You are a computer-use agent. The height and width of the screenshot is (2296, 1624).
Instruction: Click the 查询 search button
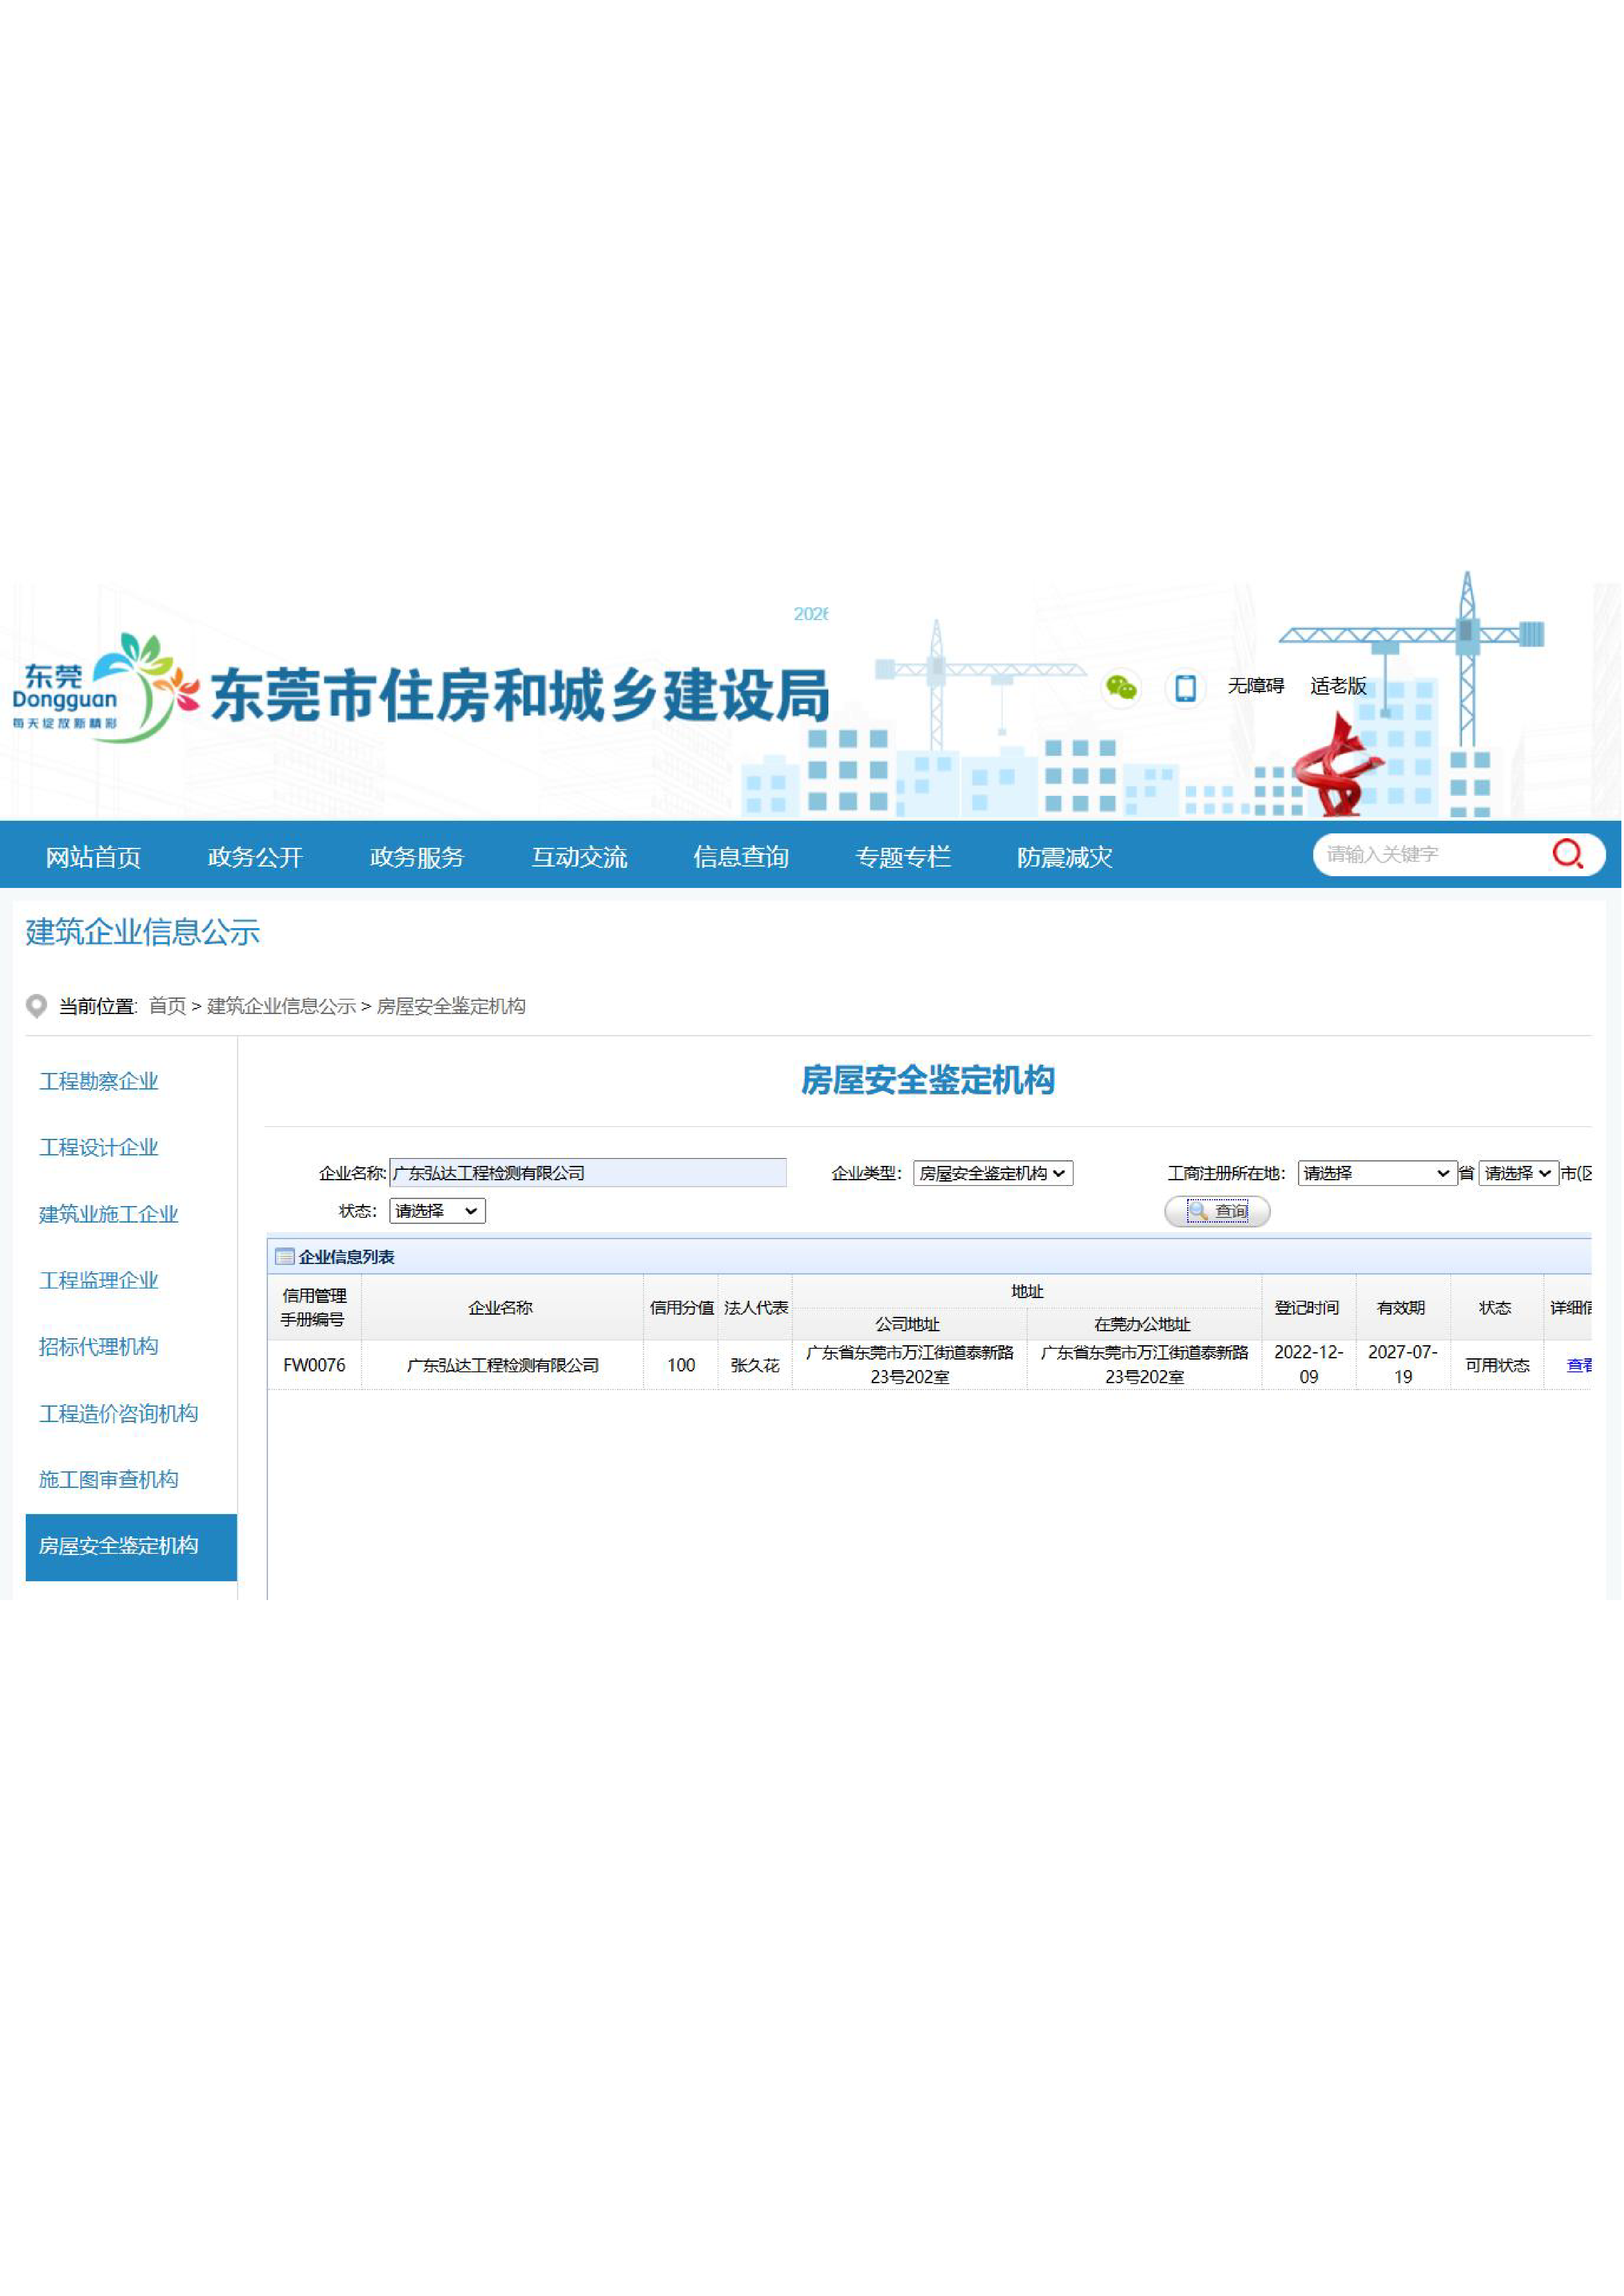[1217, 1211]
